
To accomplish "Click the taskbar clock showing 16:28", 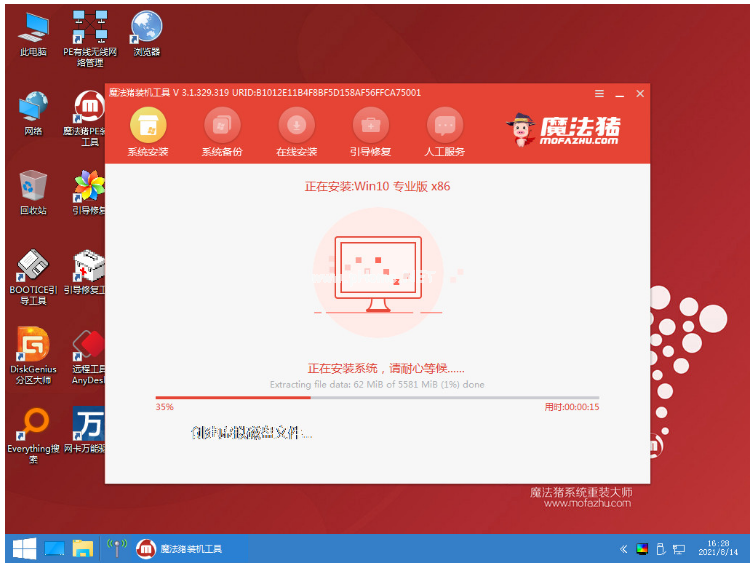I will point(716,549).
